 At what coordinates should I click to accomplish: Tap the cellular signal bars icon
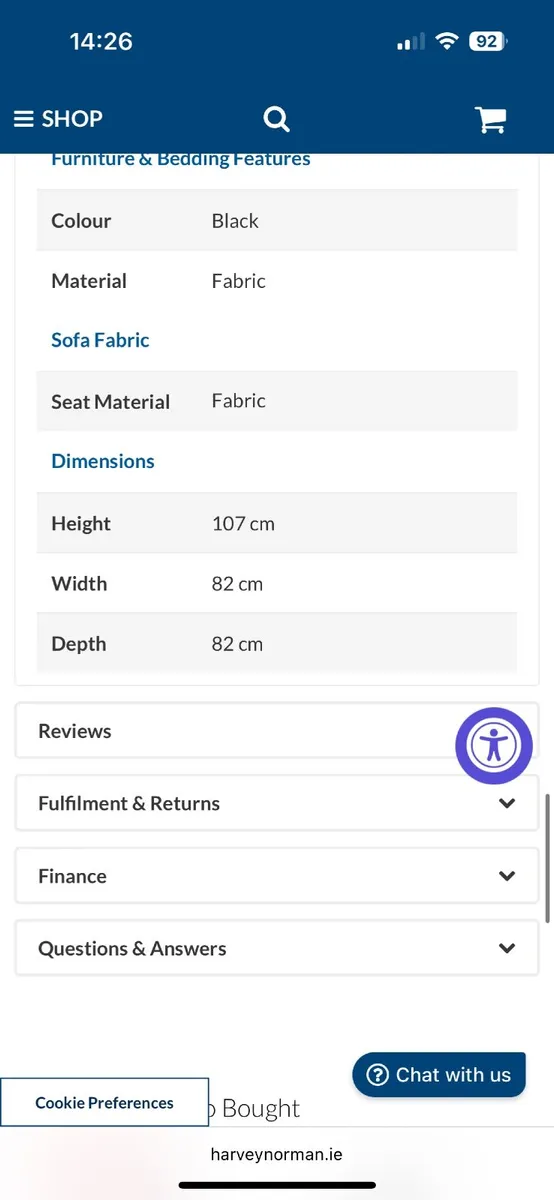point(411,43)
